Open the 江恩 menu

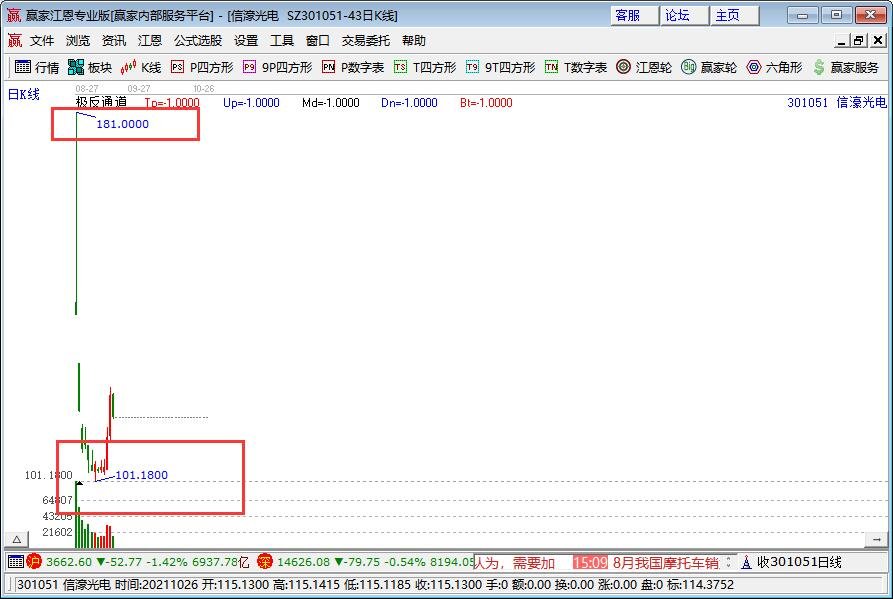coord(149,40)
